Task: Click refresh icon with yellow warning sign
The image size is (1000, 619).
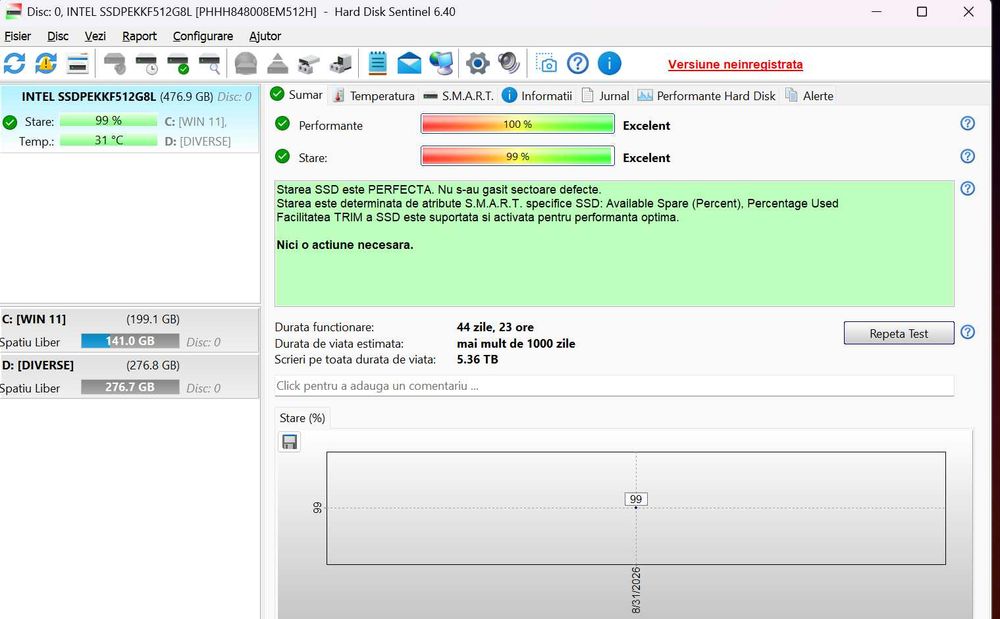Action: point(46,64)
